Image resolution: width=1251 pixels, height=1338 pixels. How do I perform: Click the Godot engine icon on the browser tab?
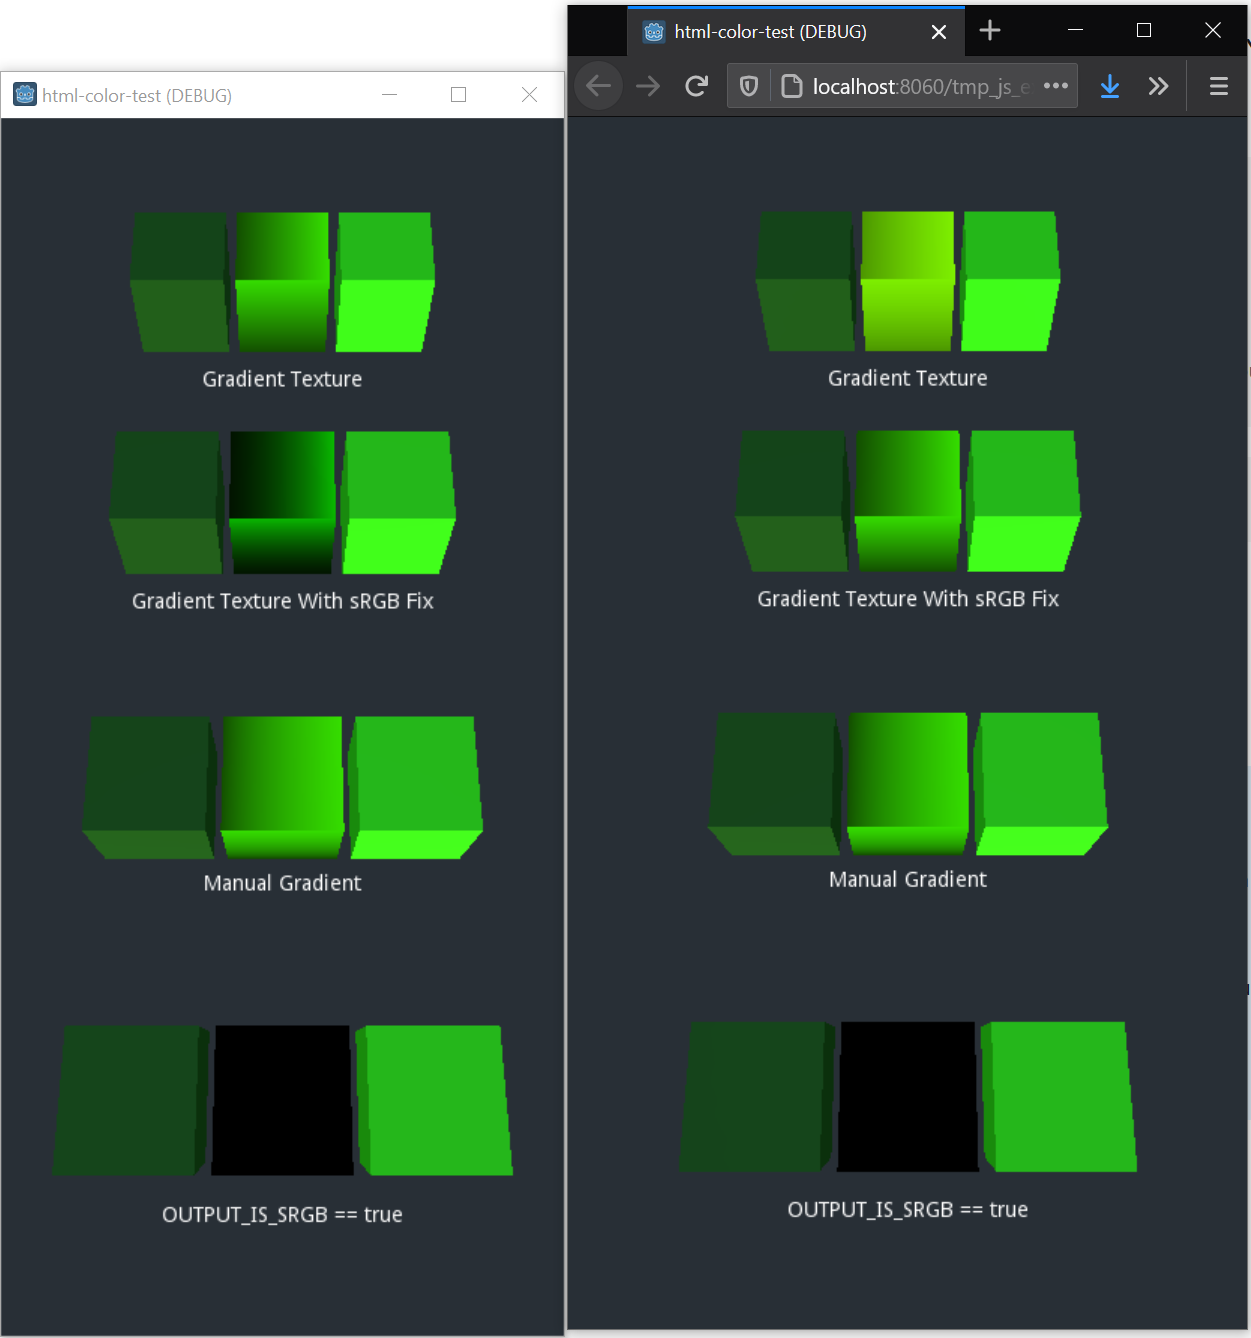coord(654,31)
